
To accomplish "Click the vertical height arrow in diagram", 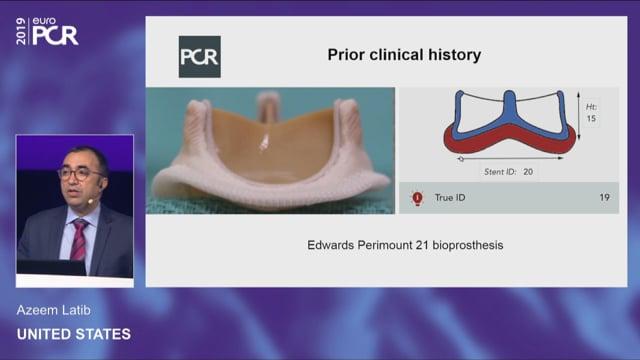I will click(578, 116).
